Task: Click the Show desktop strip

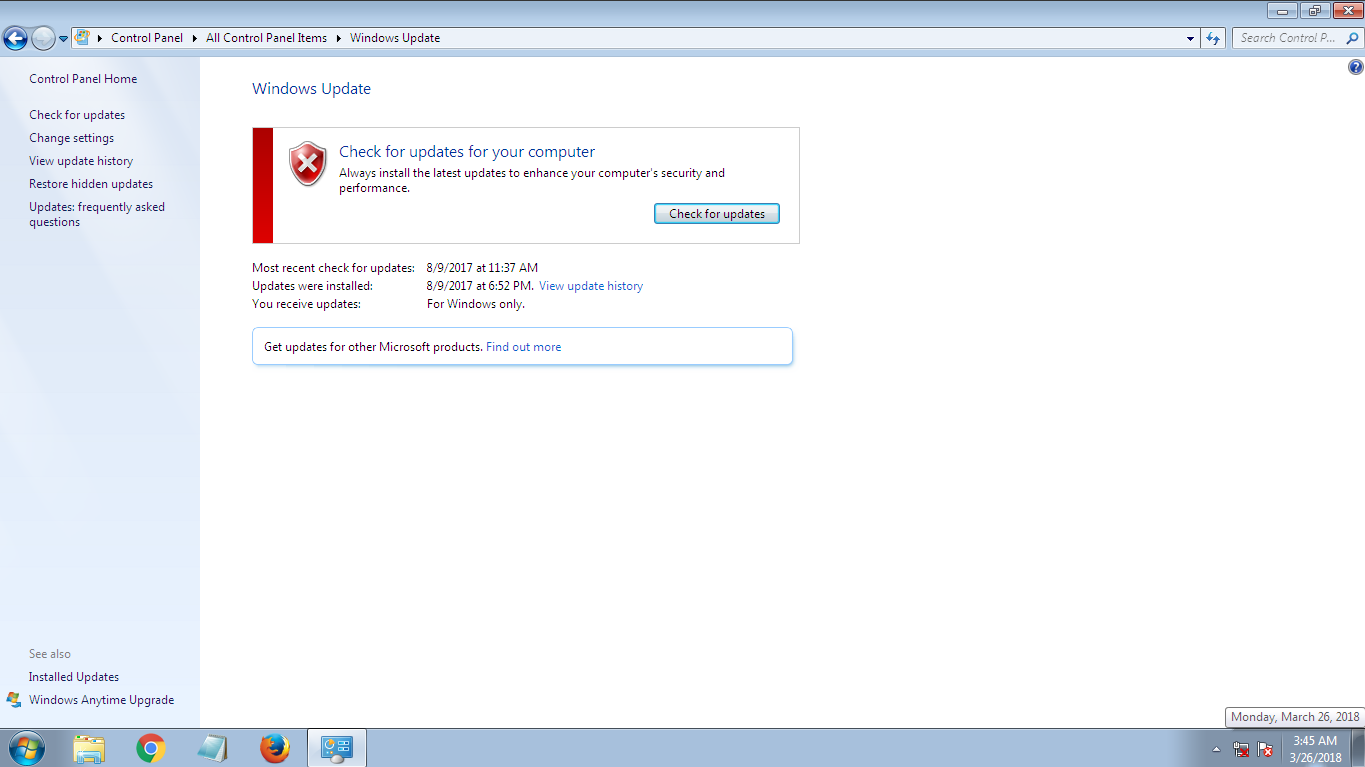Action: 1358,748
